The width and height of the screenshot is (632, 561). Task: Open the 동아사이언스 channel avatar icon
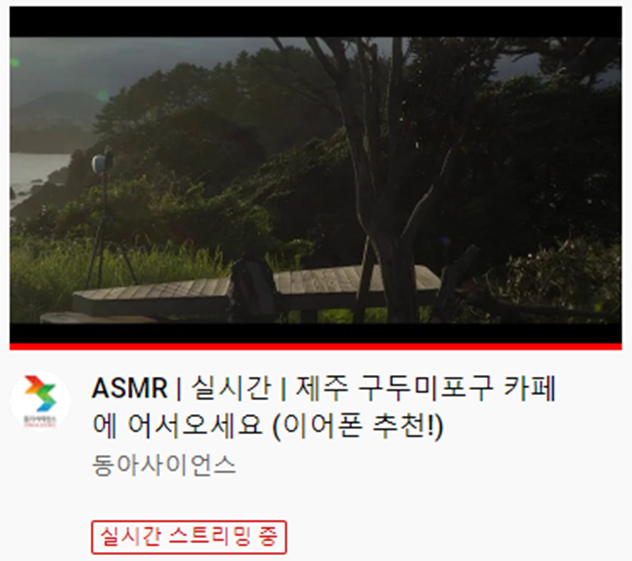pyautogui.click(x=40, y=401)
